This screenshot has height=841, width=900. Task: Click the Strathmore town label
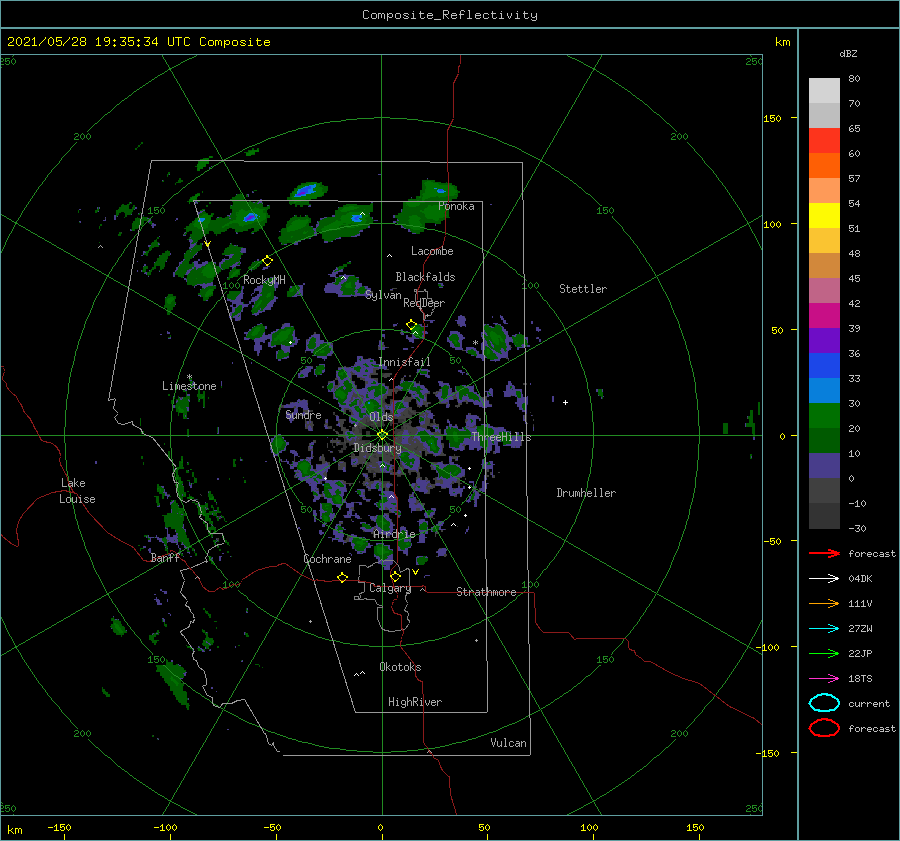point(486,592)
